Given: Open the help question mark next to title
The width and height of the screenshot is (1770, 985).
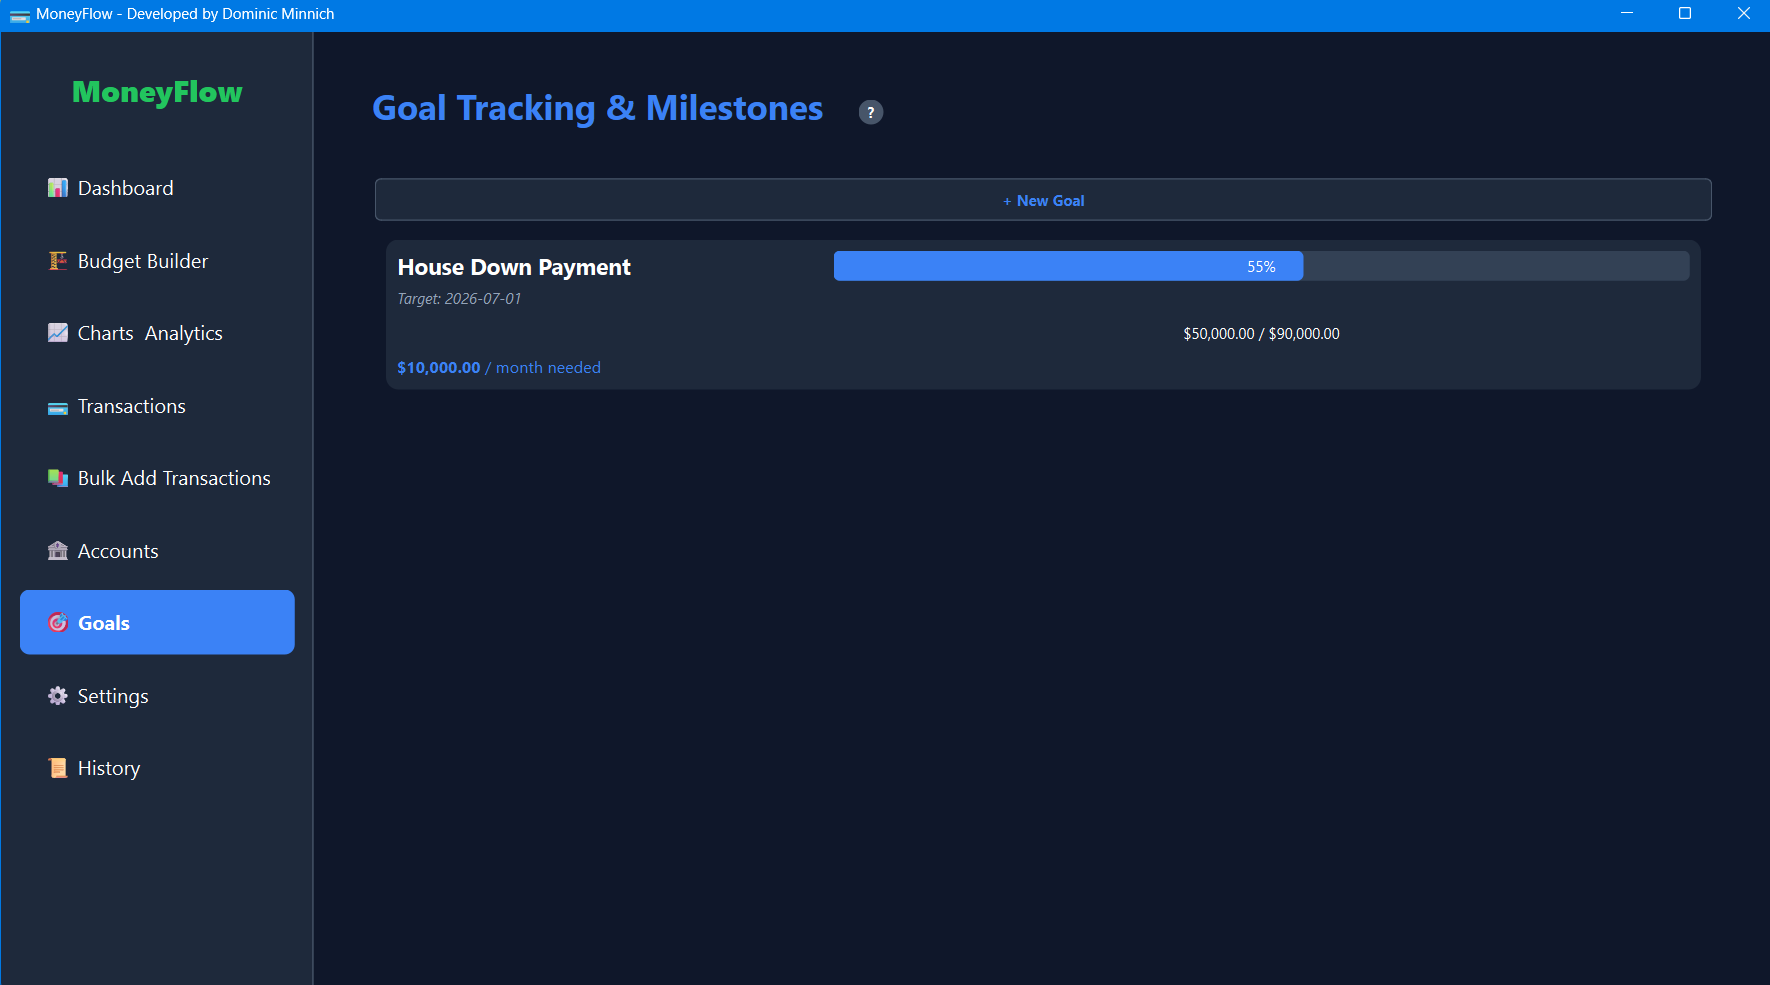Looking at the screenshot, I should 870,111.
